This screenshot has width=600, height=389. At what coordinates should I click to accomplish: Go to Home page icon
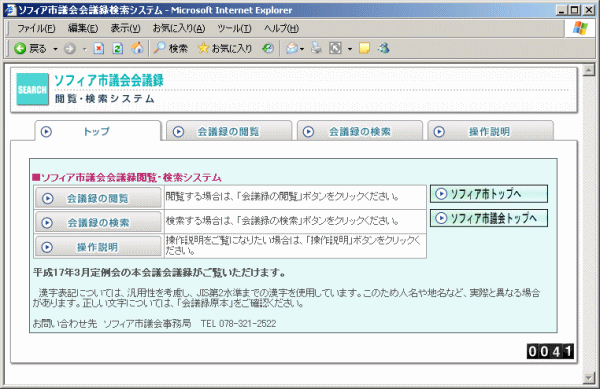point(137,48)
